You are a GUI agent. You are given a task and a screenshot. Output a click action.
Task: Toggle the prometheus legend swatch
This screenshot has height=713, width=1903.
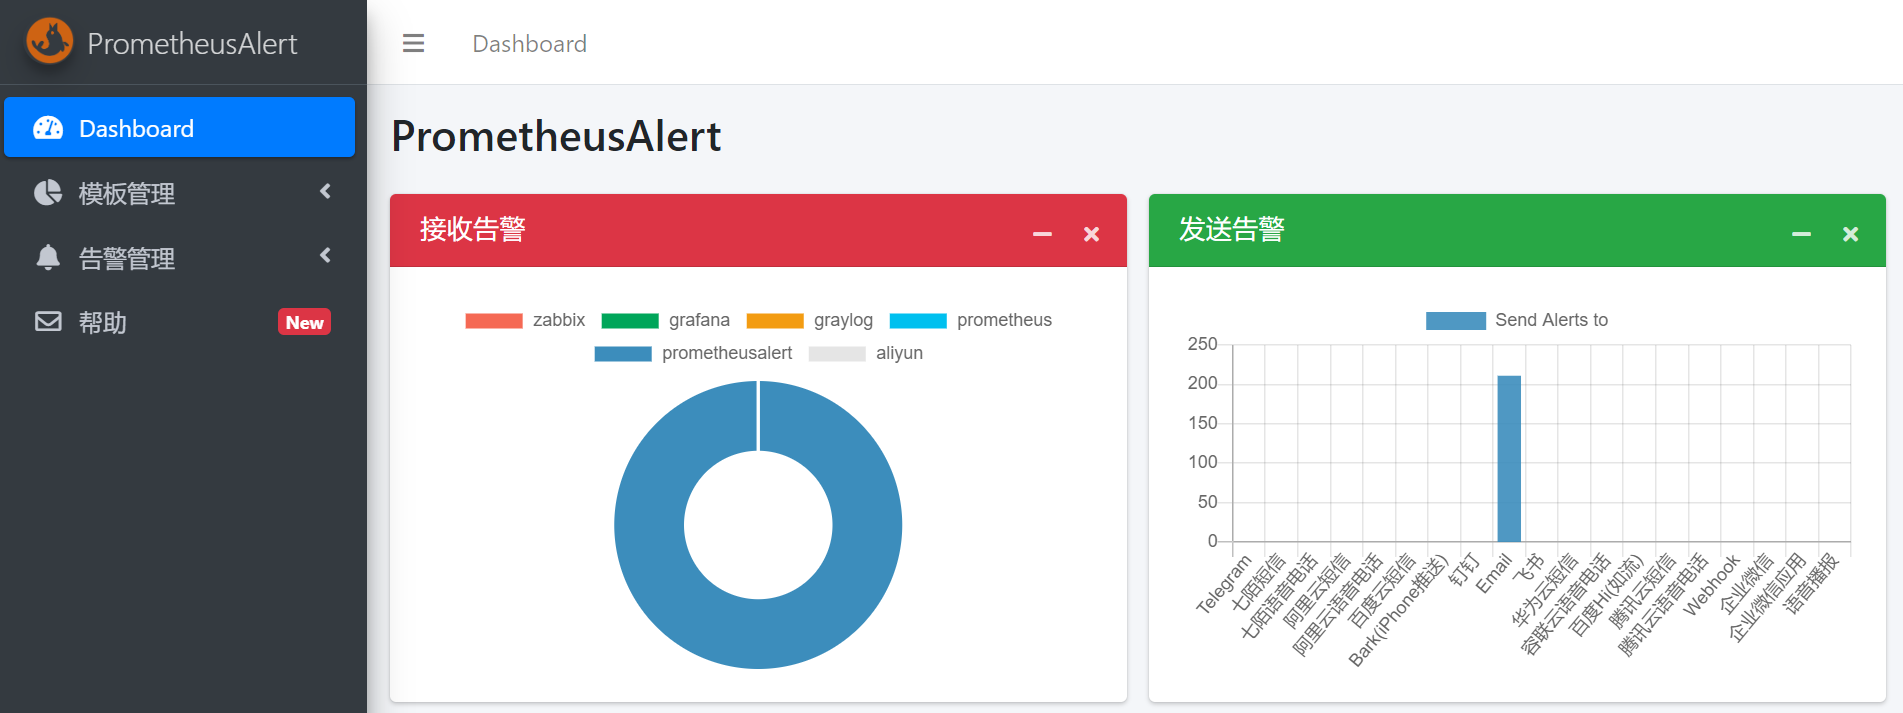[x=918, y=320]
